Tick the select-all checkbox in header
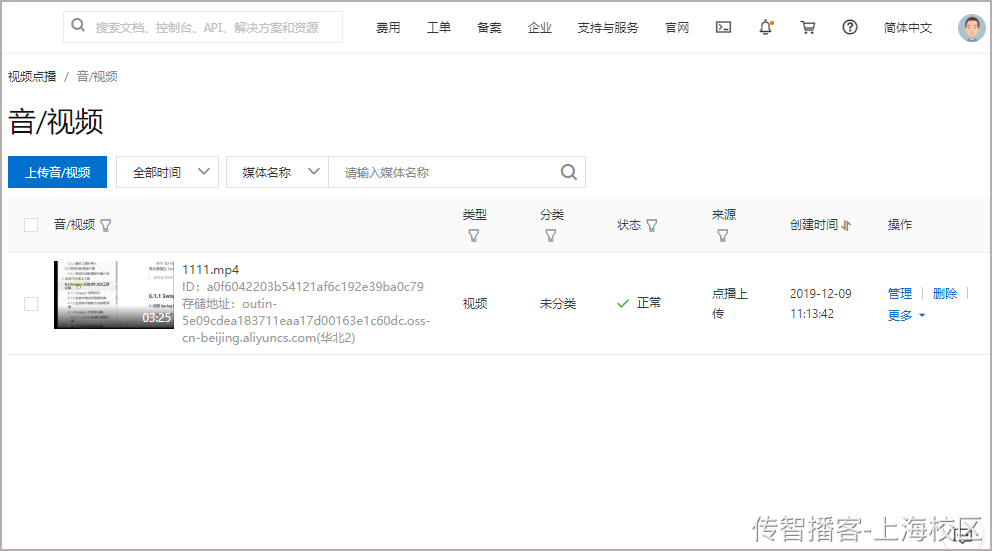The image size is (992, 551). pyautogui.click(x=31, y=225)
